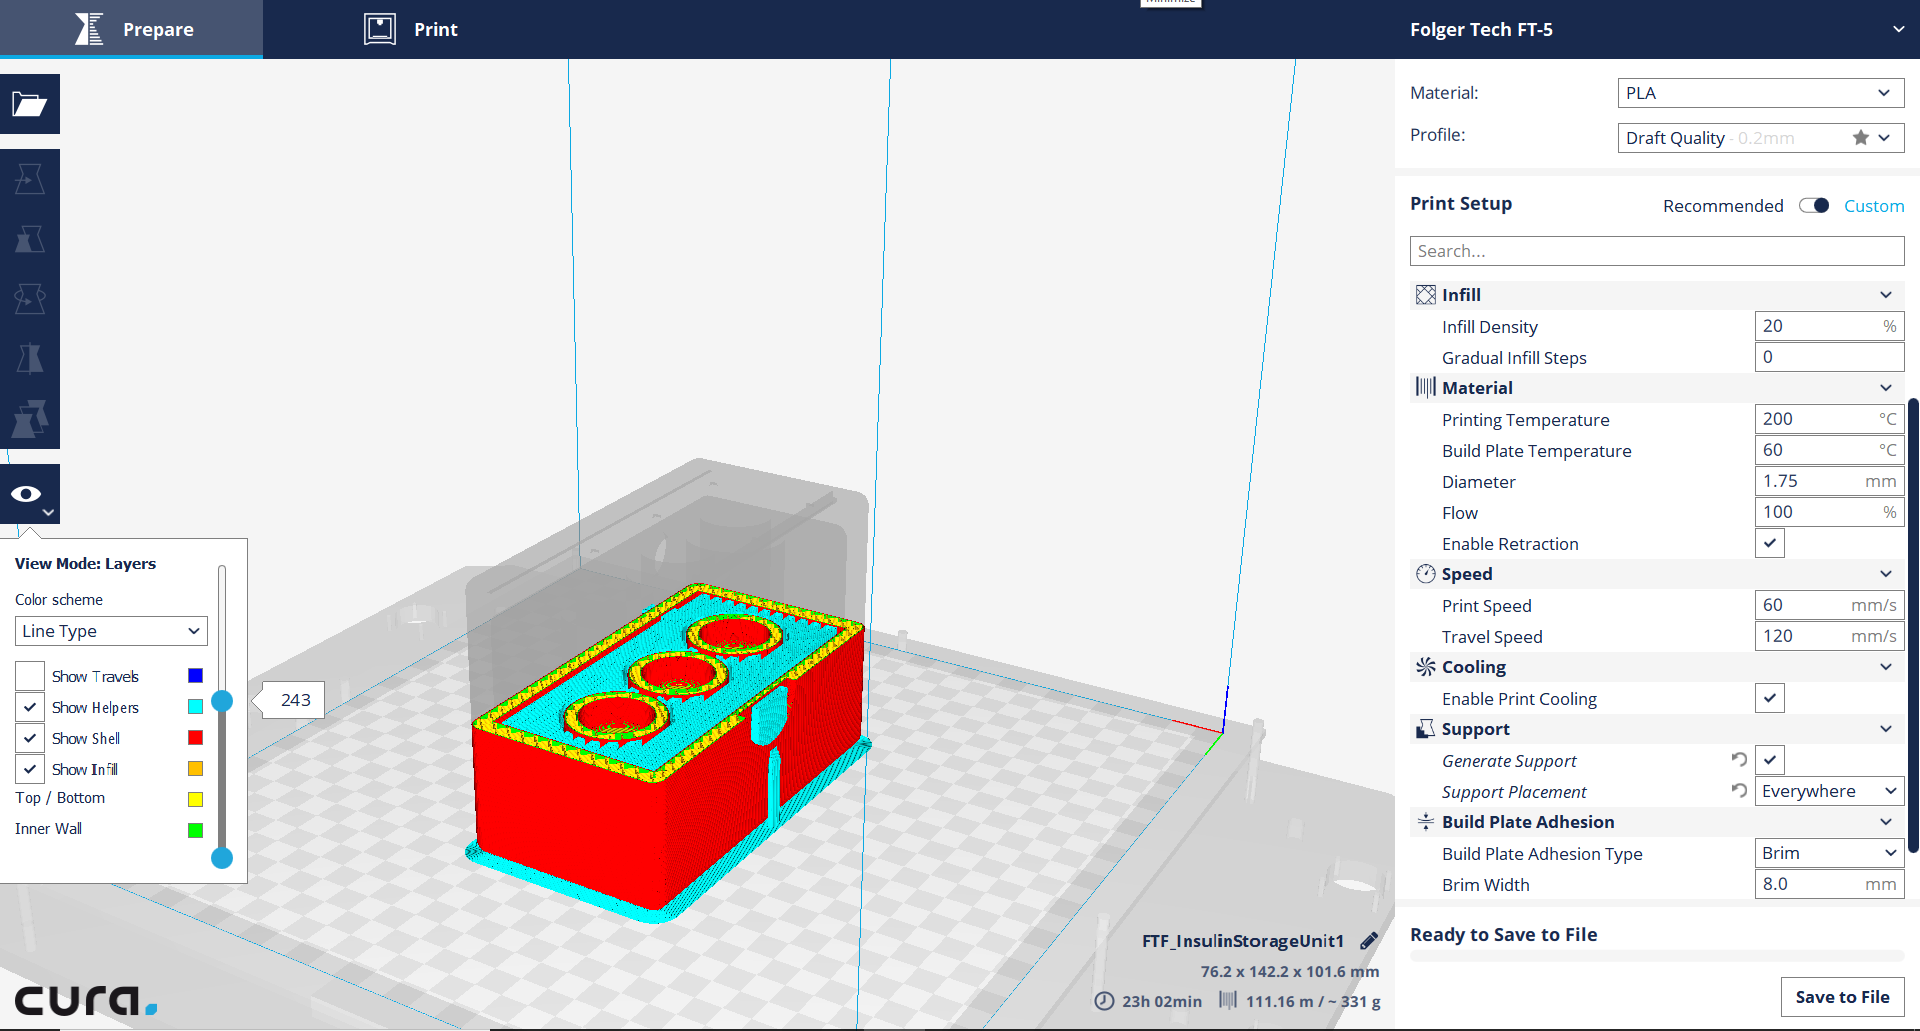This screenshot has width=1920, height=1031.
Task: Click the Prepare stage icon
Action: click(x=89, y=29)
